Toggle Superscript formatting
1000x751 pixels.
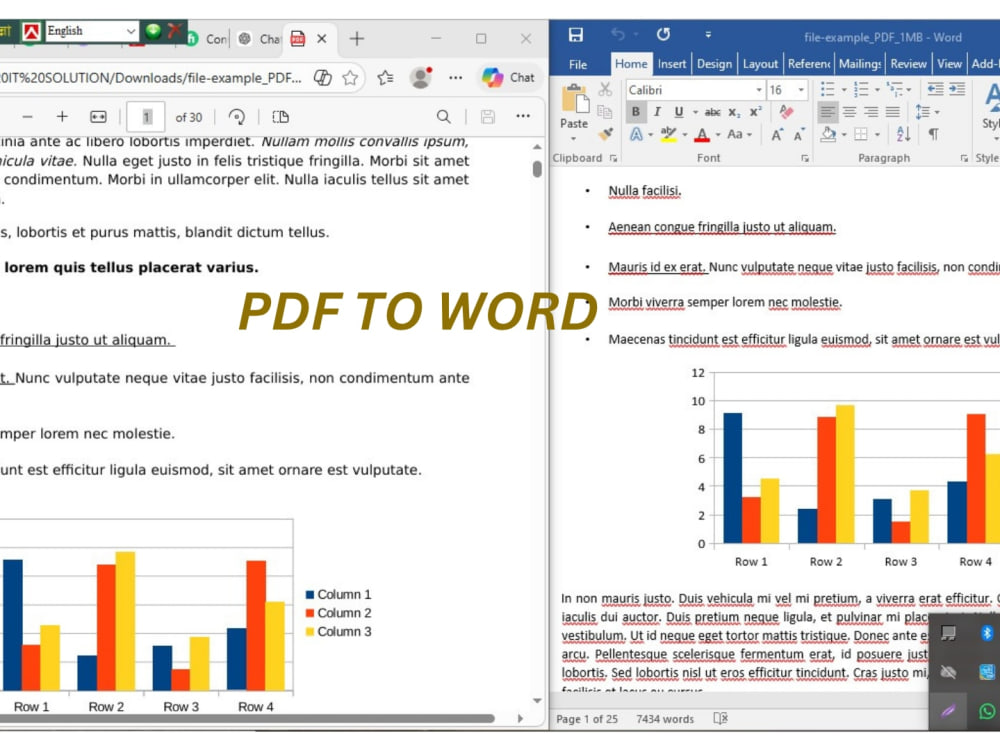755,112
